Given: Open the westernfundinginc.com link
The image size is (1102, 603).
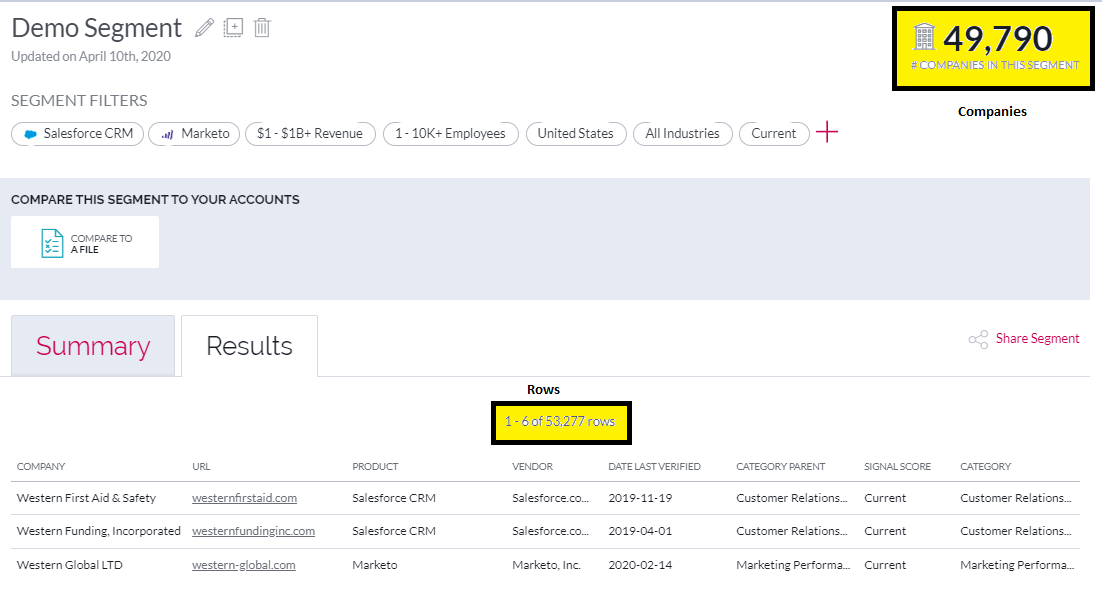Looking at the screenshot, I should tap(253, 531).
